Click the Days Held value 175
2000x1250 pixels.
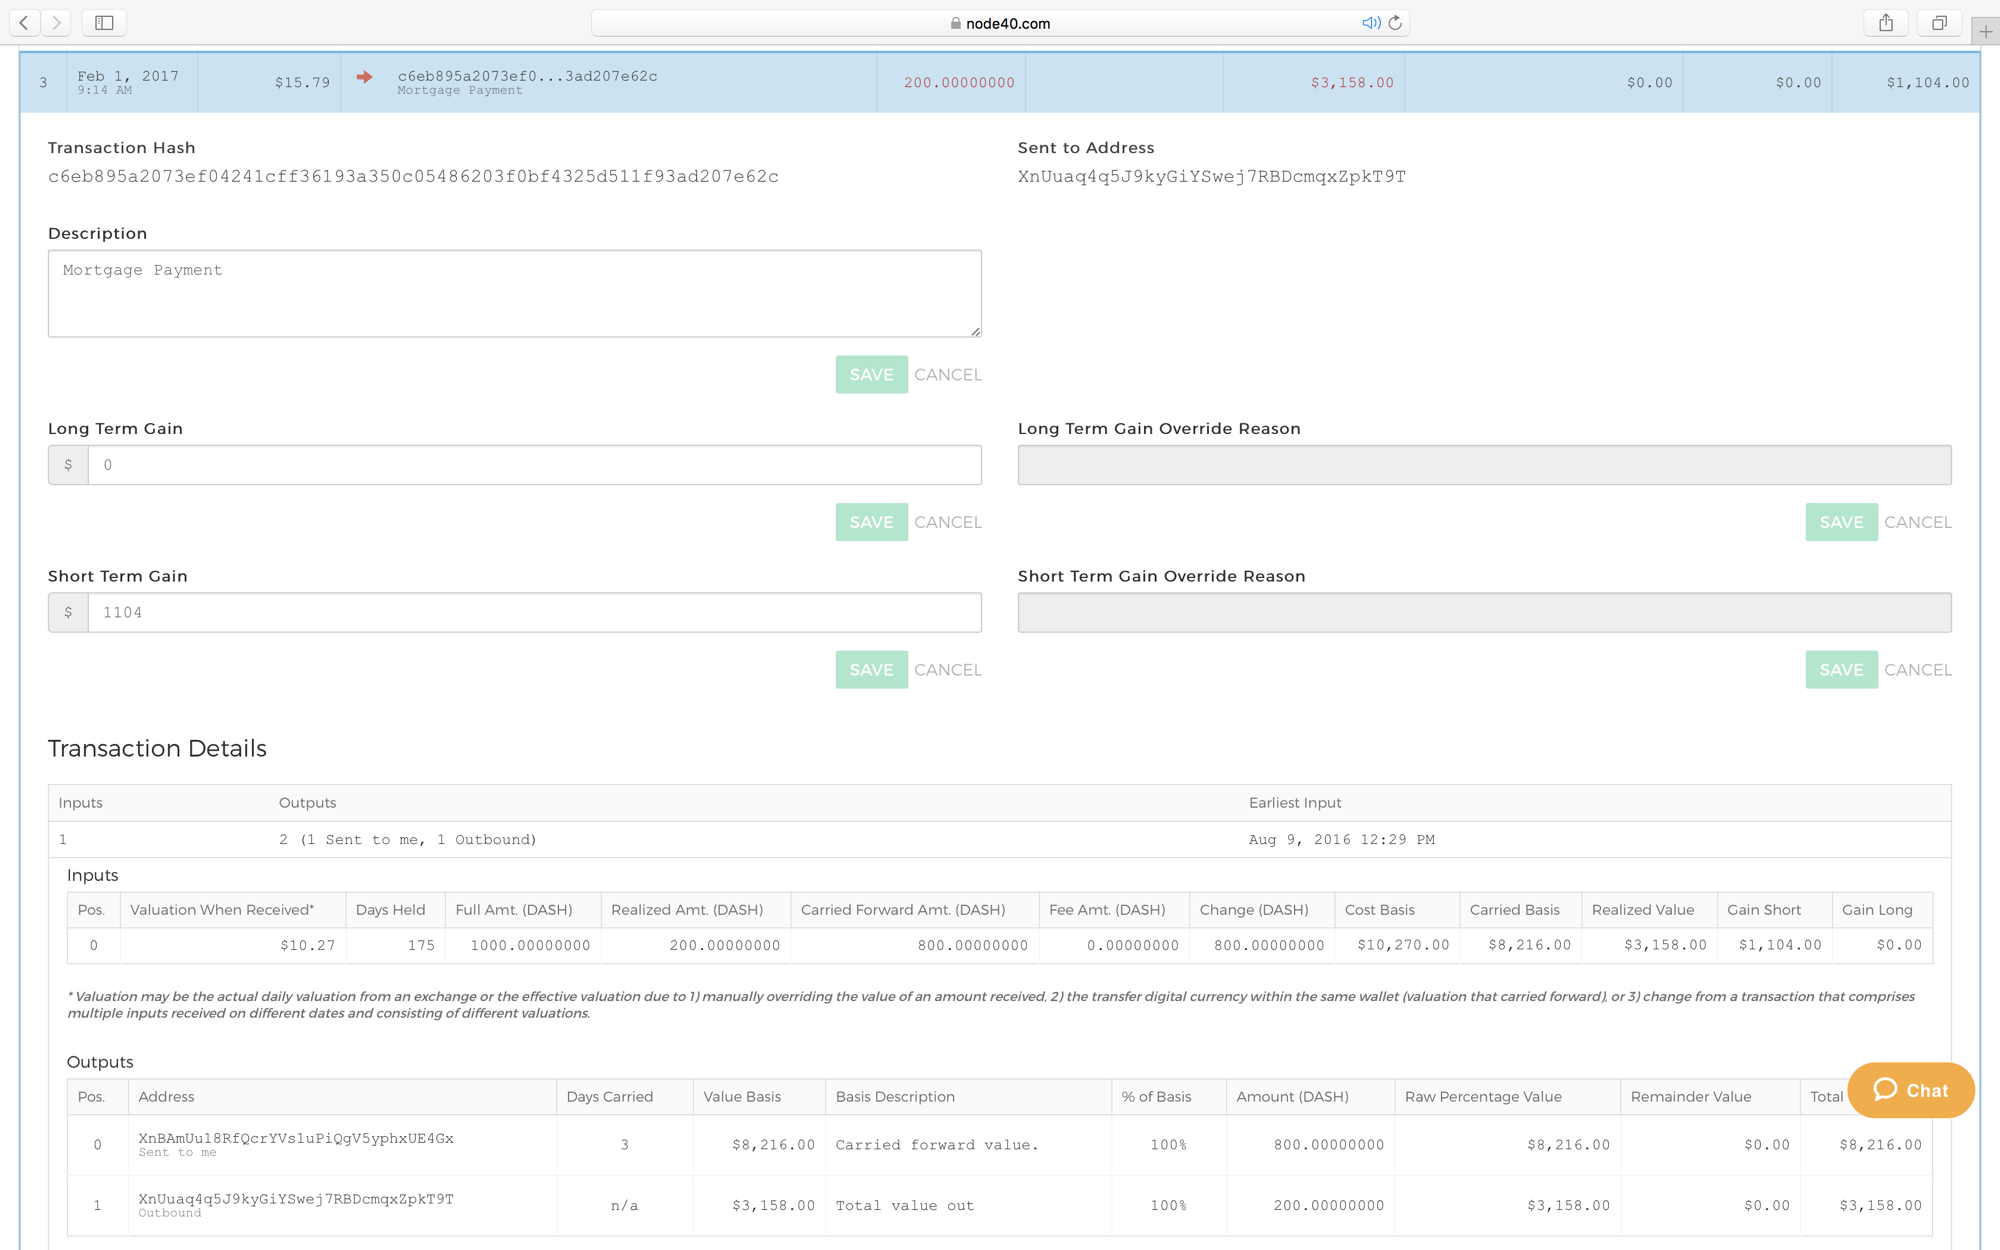pyautogui.click(x=421, y=945)
